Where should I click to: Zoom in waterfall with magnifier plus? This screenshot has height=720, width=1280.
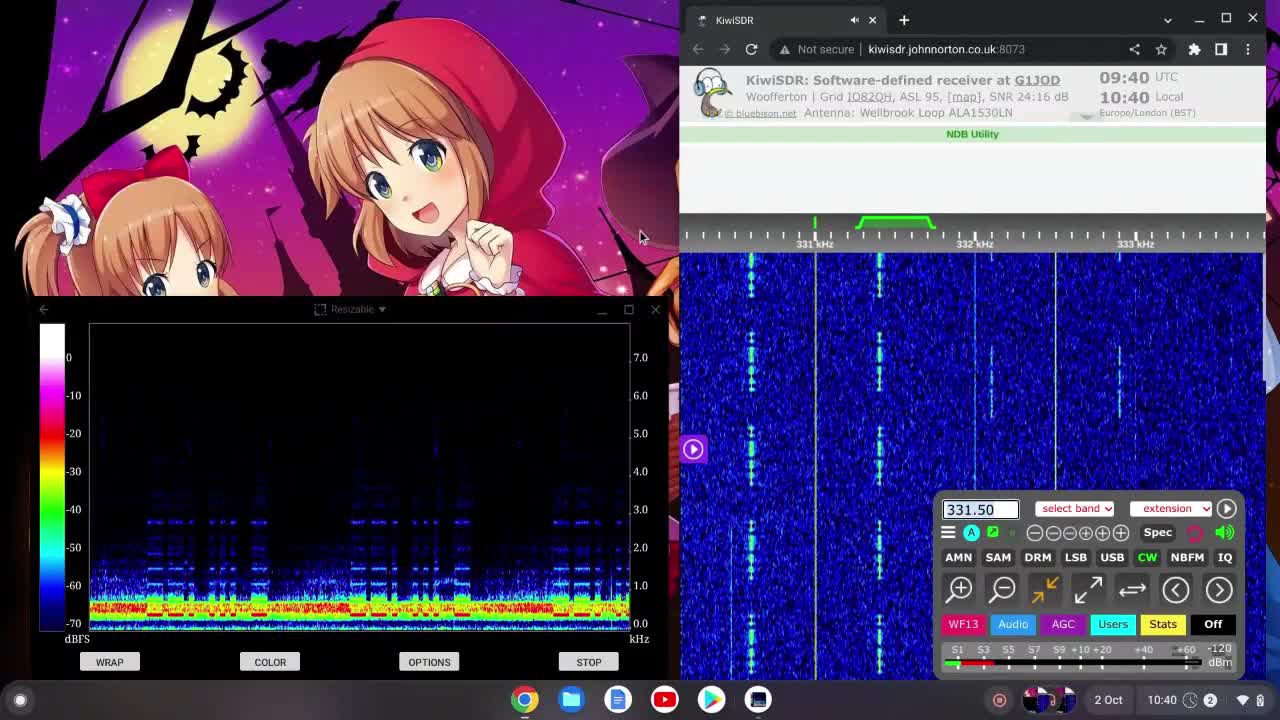[960, 590]
